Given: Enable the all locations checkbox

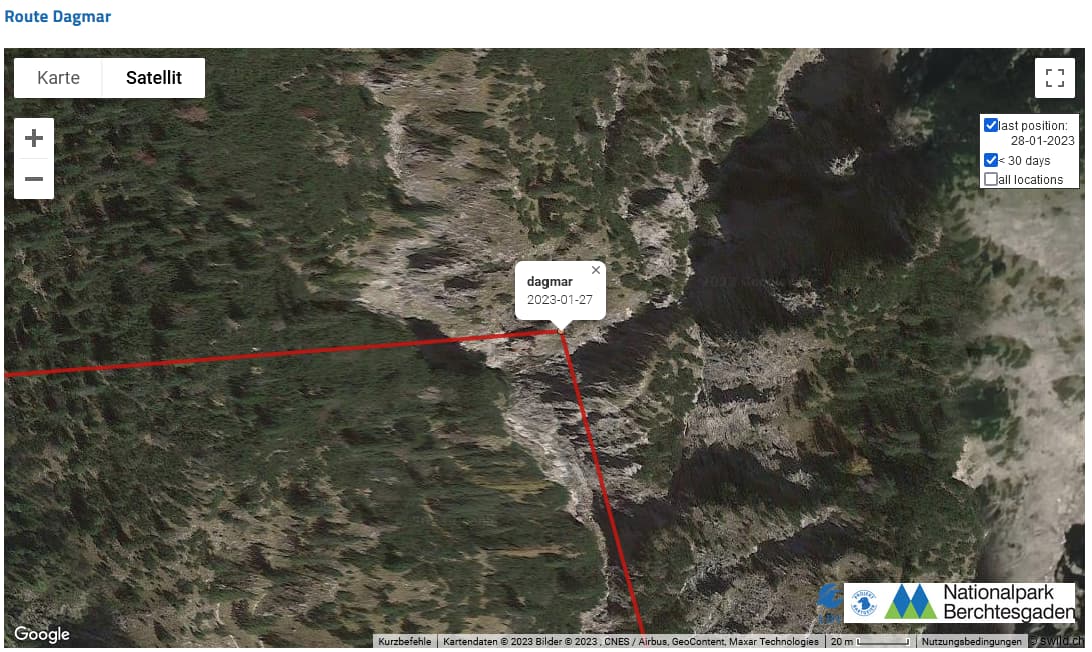Looking at the screenshot, I should point(990,179).
